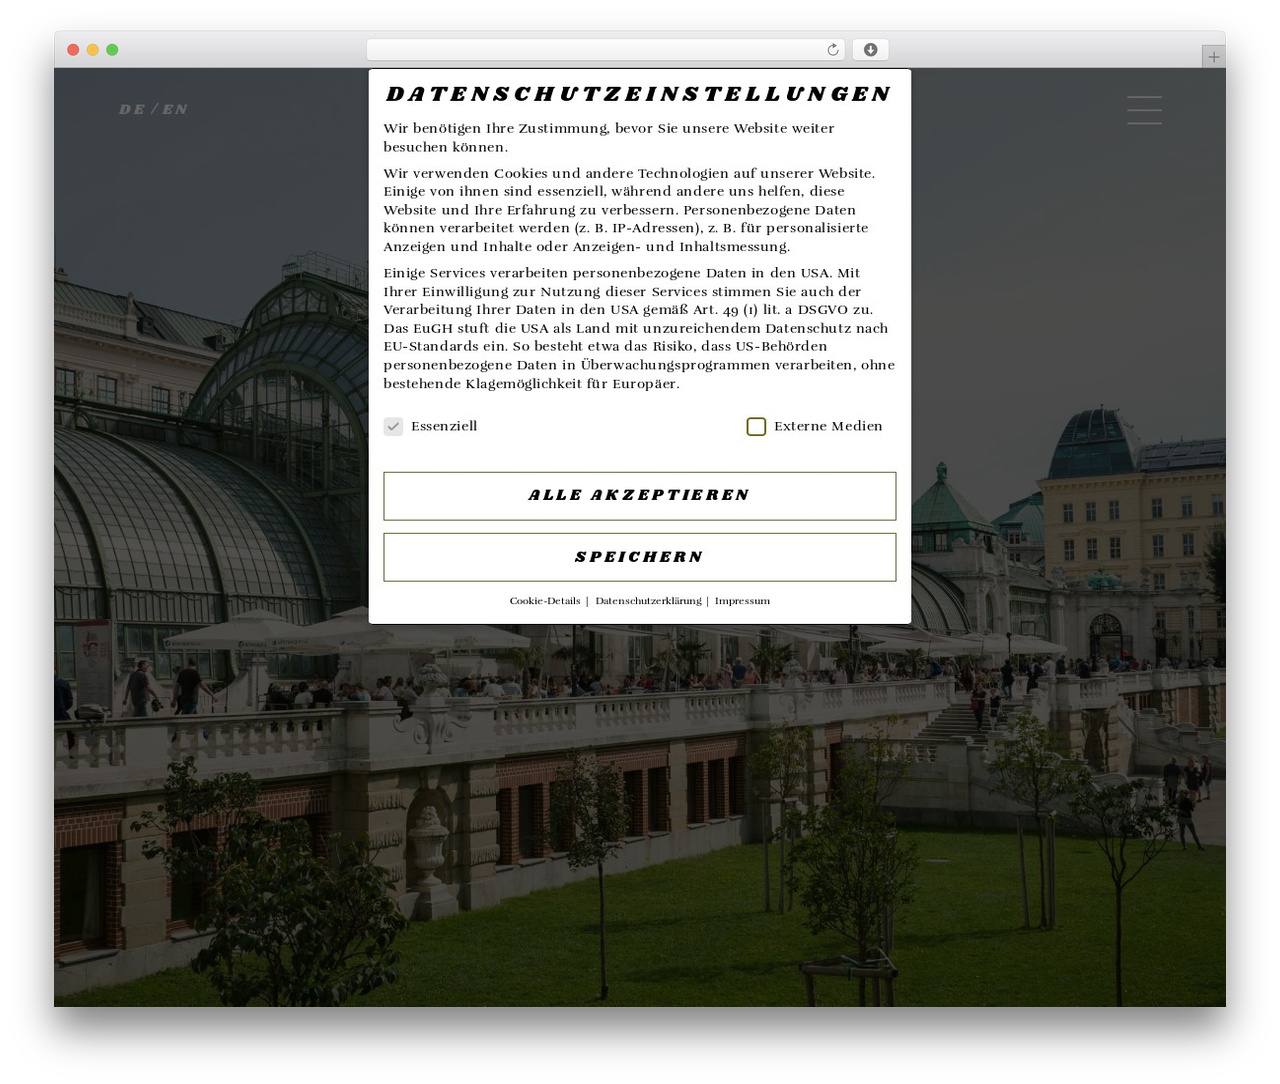This screenshot has width=1280, height=1084.
Task: Click the Datenschutzeinstellungen heading
Action: coord(638,94)
